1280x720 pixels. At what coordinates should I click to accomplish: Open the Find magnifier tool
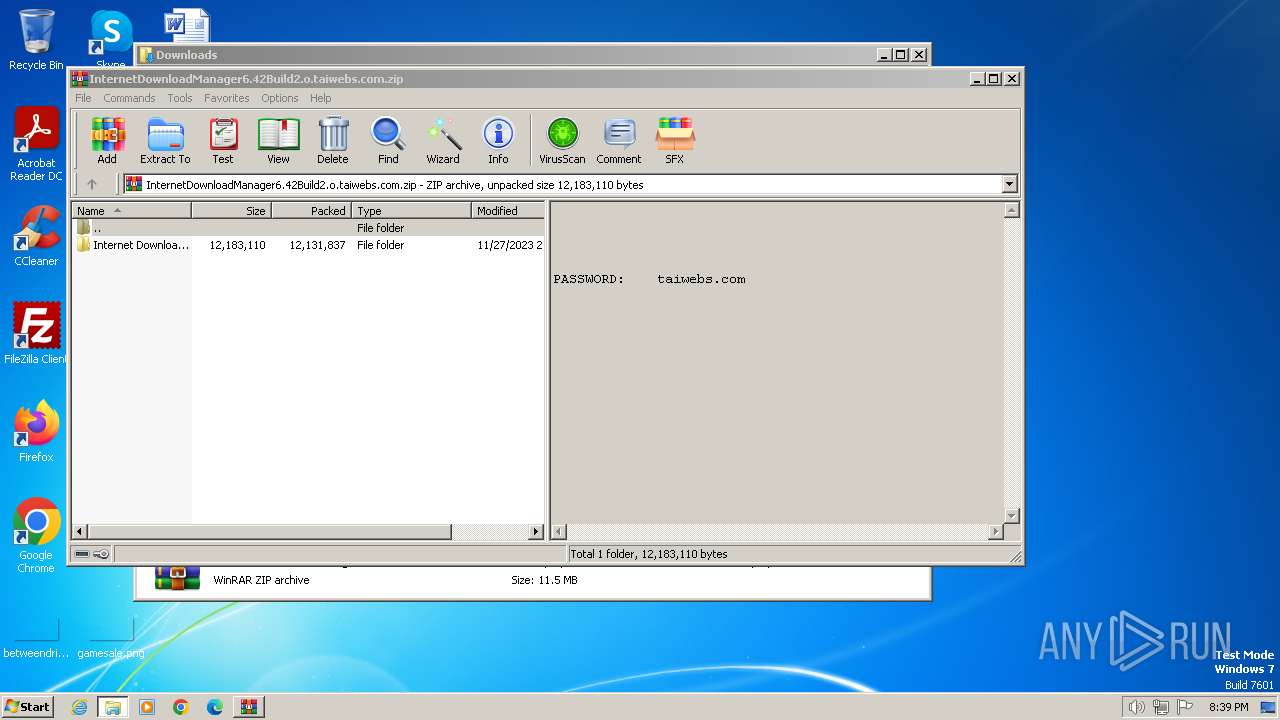(x=388, y=140)
